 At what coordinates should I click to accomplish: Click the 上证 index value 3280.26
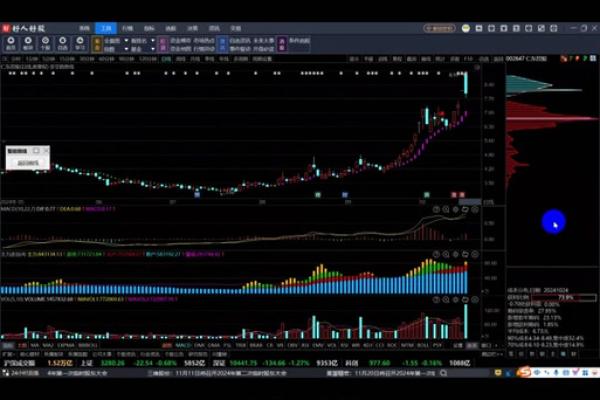coord(112,363)
